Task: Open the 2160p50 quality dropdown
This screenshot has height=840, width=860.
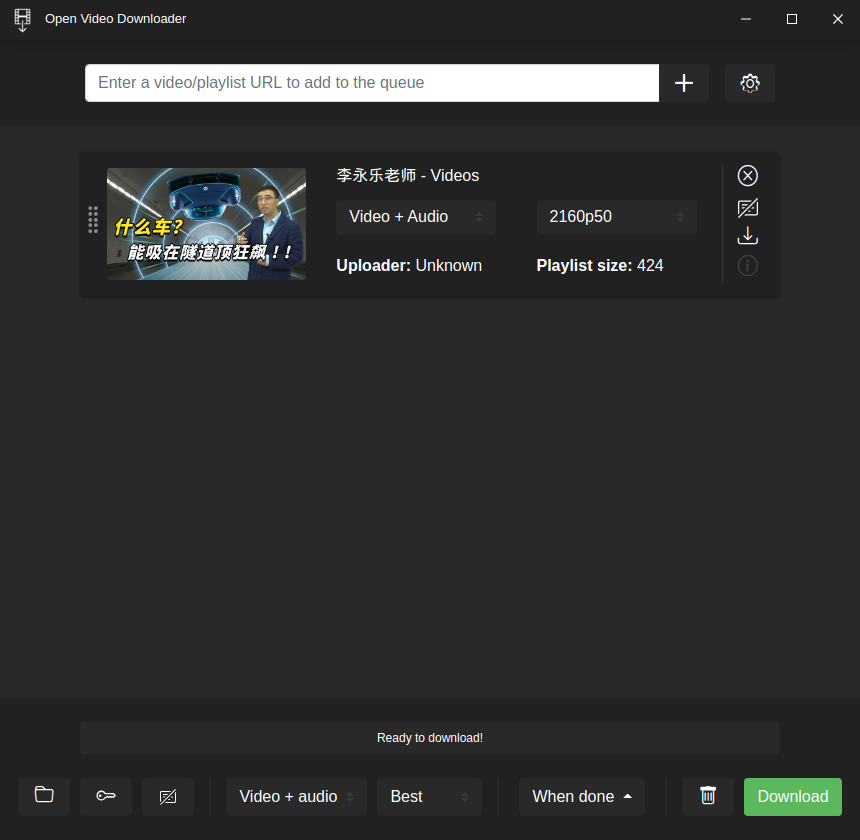Action: tap(616, 217)
